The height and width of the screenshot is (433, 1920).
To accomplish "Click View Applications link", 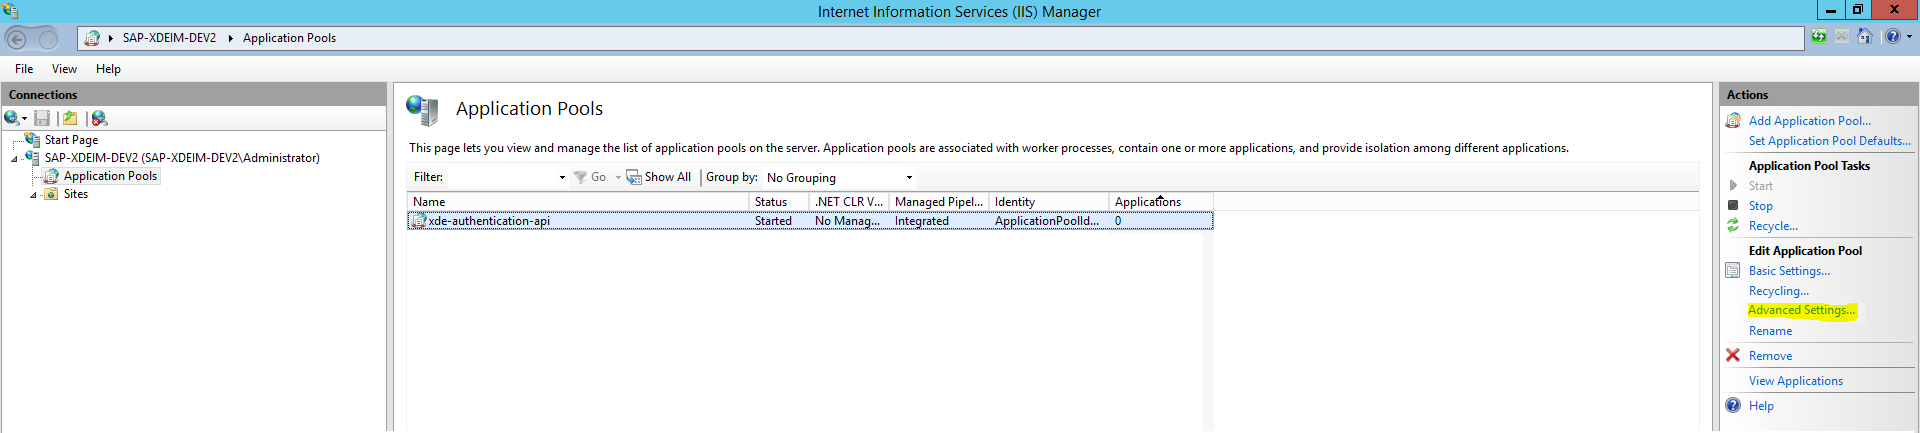I will click(1795, 381).
